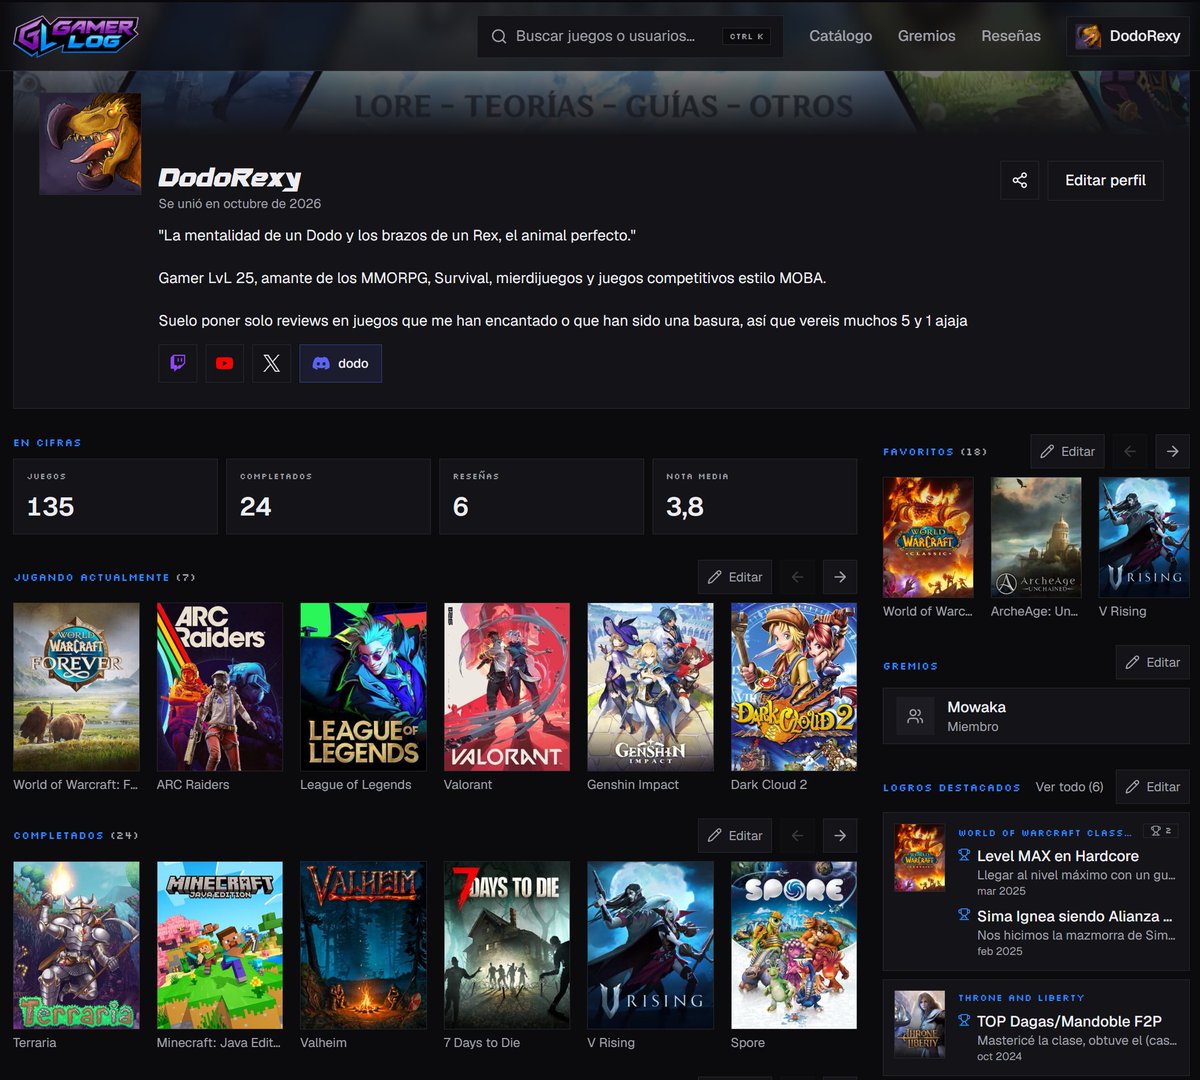Viewport: 1200px width, 1080px height.
Task: Open the Valorant game cover
Action: 507,687
